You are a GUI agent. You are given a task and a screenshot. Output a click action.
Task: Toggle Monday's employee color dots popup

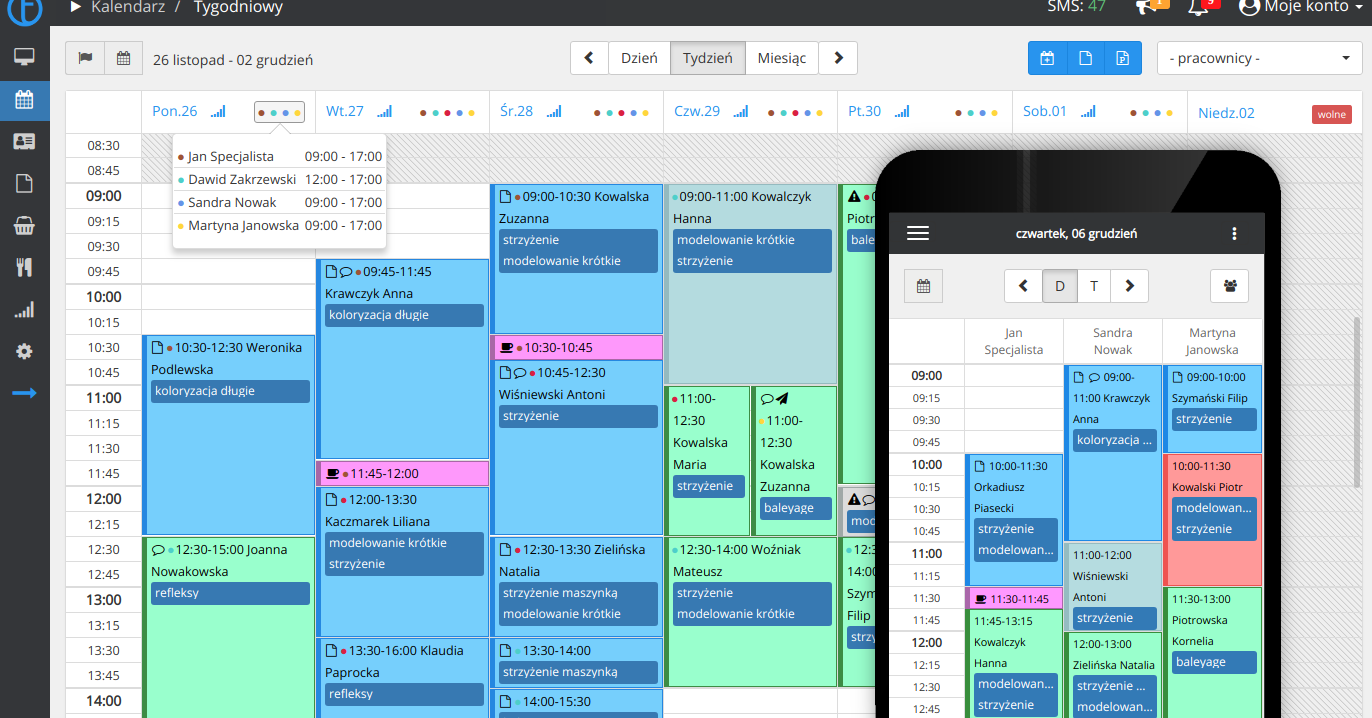click(279, 112)
